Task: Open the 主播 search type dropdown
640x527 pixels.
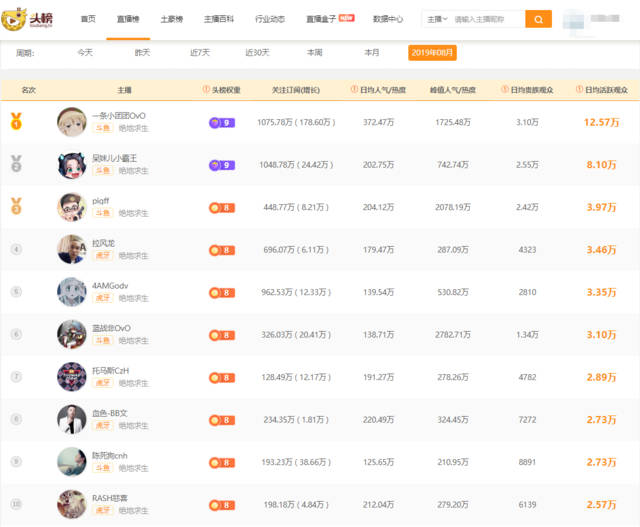Action: (x=437, y=19)
